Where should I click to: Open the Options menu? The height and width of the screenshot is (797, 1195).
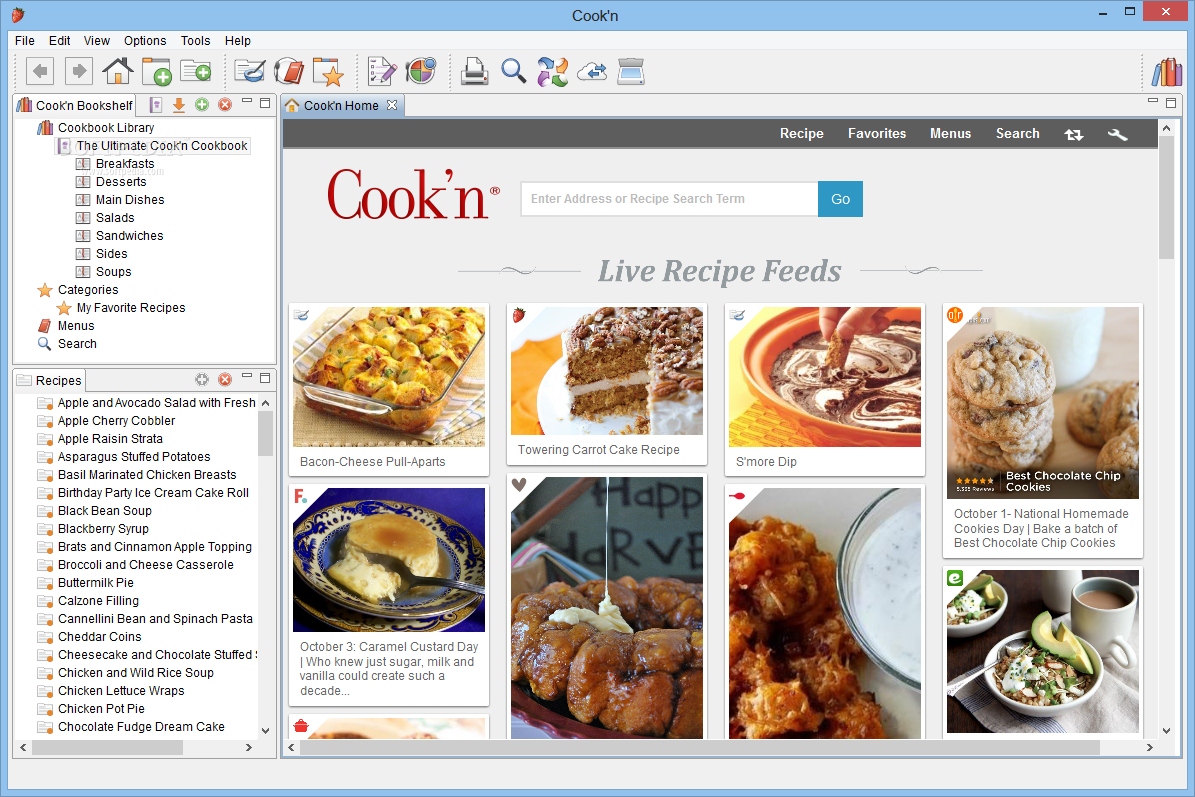click(x=145, y=40)
